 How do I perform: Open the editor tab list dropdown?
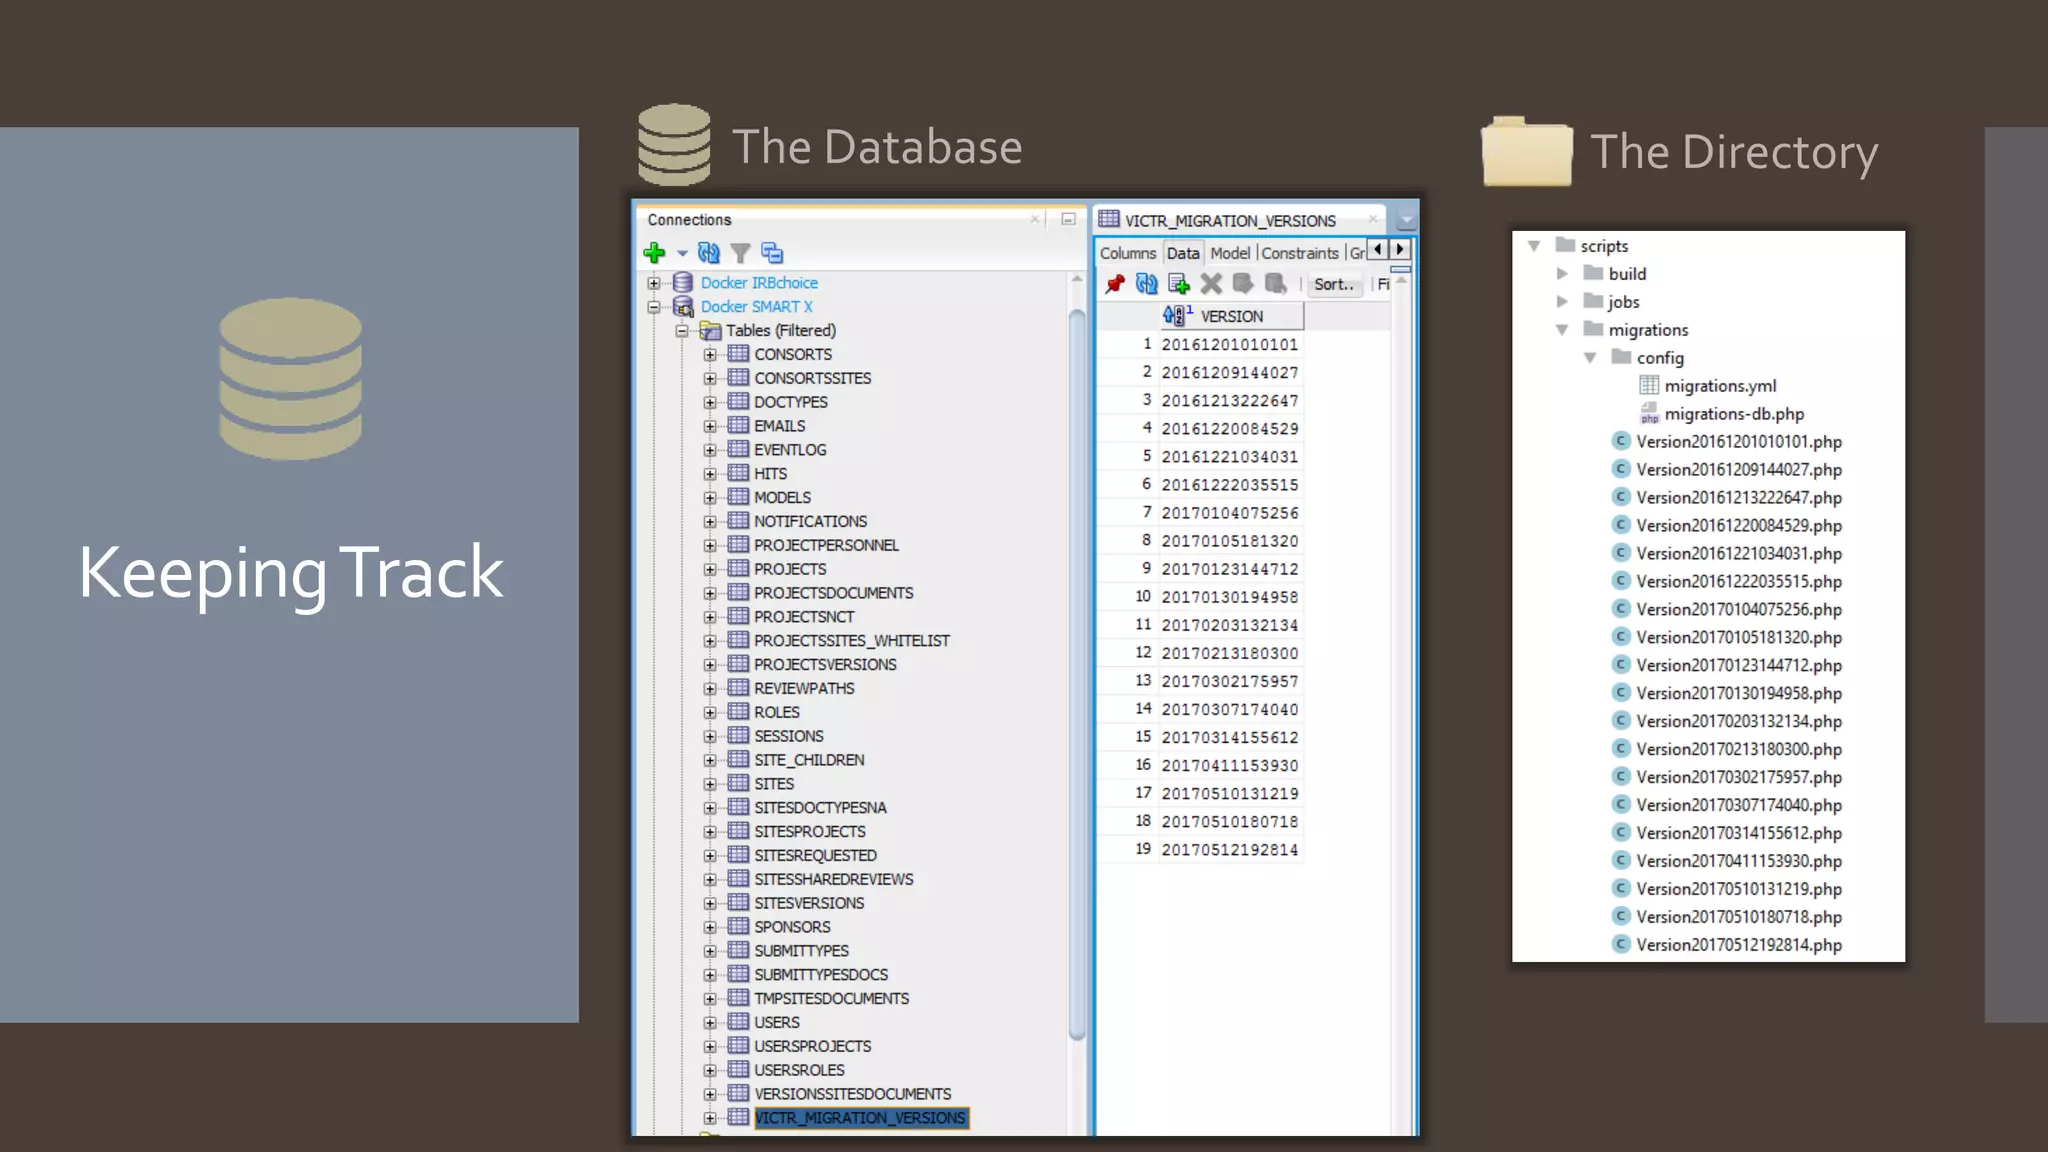click(1406, 219)
